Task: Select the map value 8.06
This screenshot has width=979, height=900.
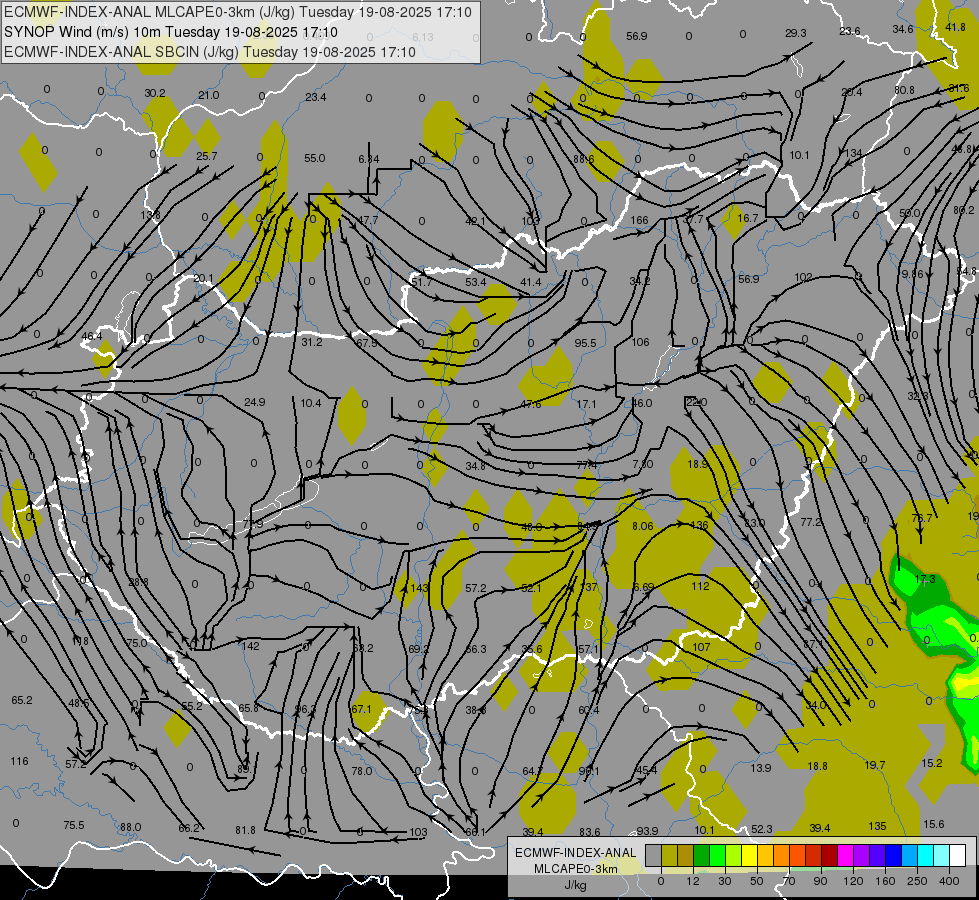Action: (x=642, y=526)
